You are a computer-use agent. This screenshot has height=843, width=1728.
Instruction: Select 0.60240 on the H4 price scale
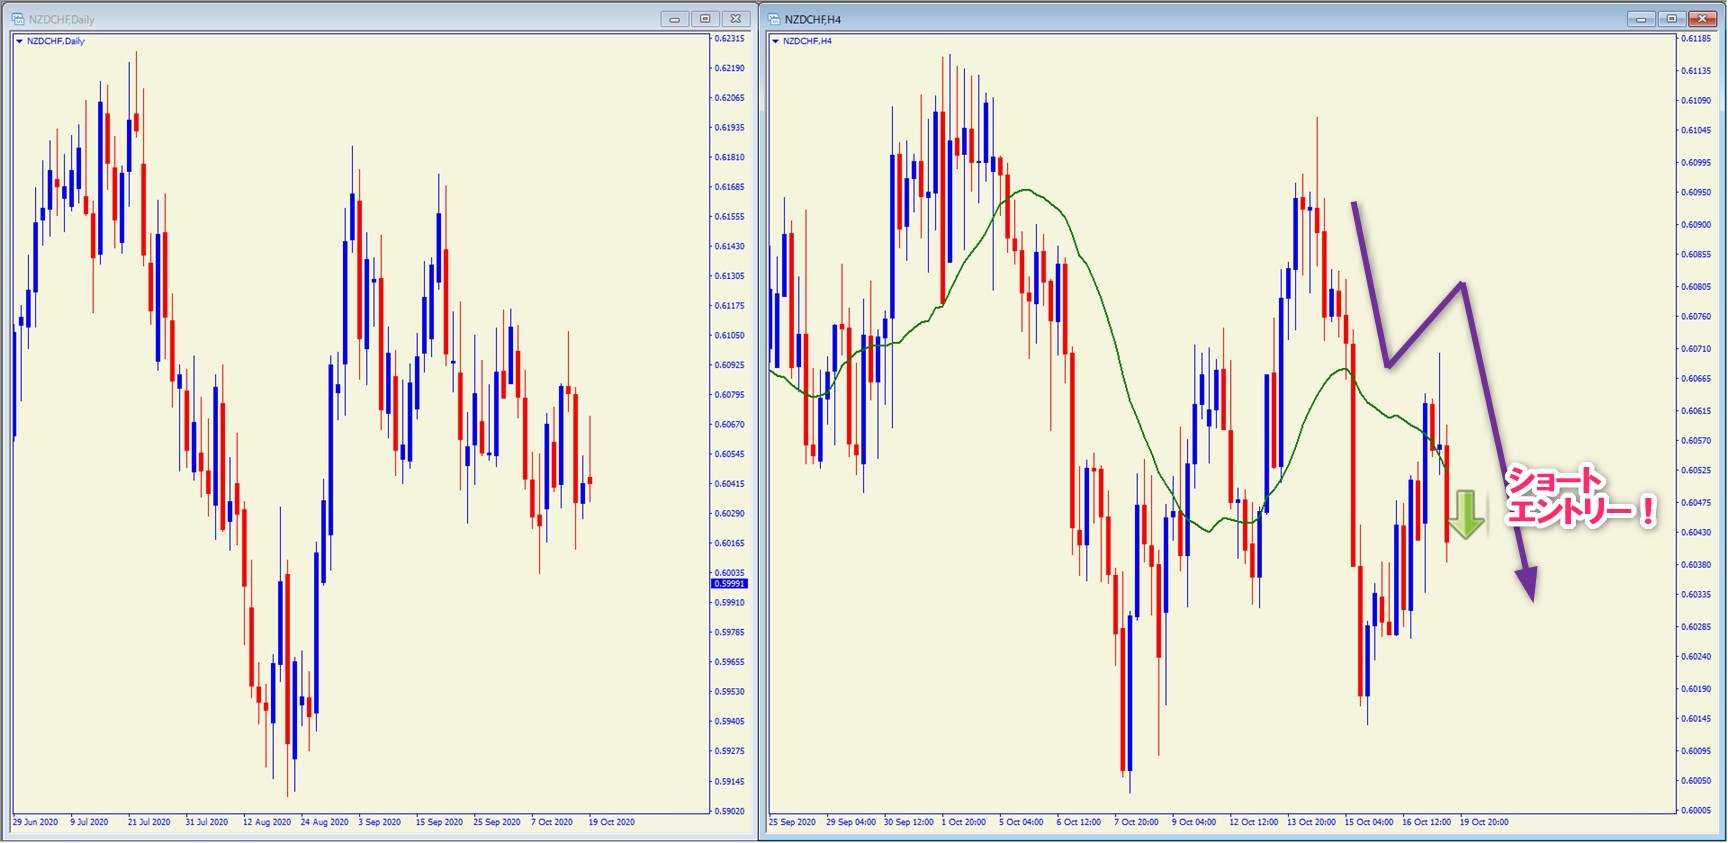[x=1696, y=656]
